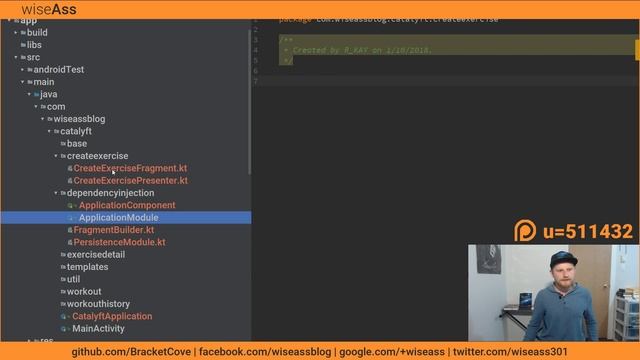
Task: Click the project tree vertical scrollbar
Action: 249,102
